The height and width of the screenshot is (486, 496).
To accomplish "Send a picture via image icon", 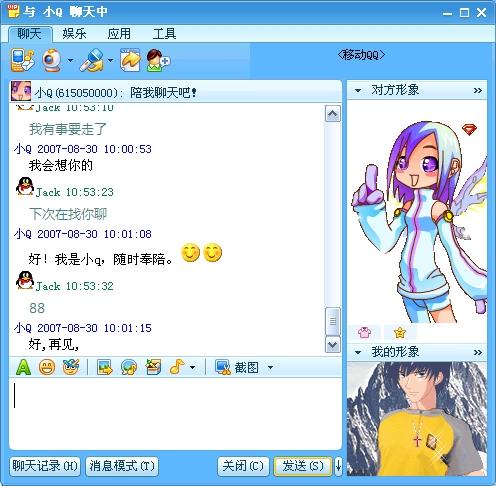I will [105, 367].
